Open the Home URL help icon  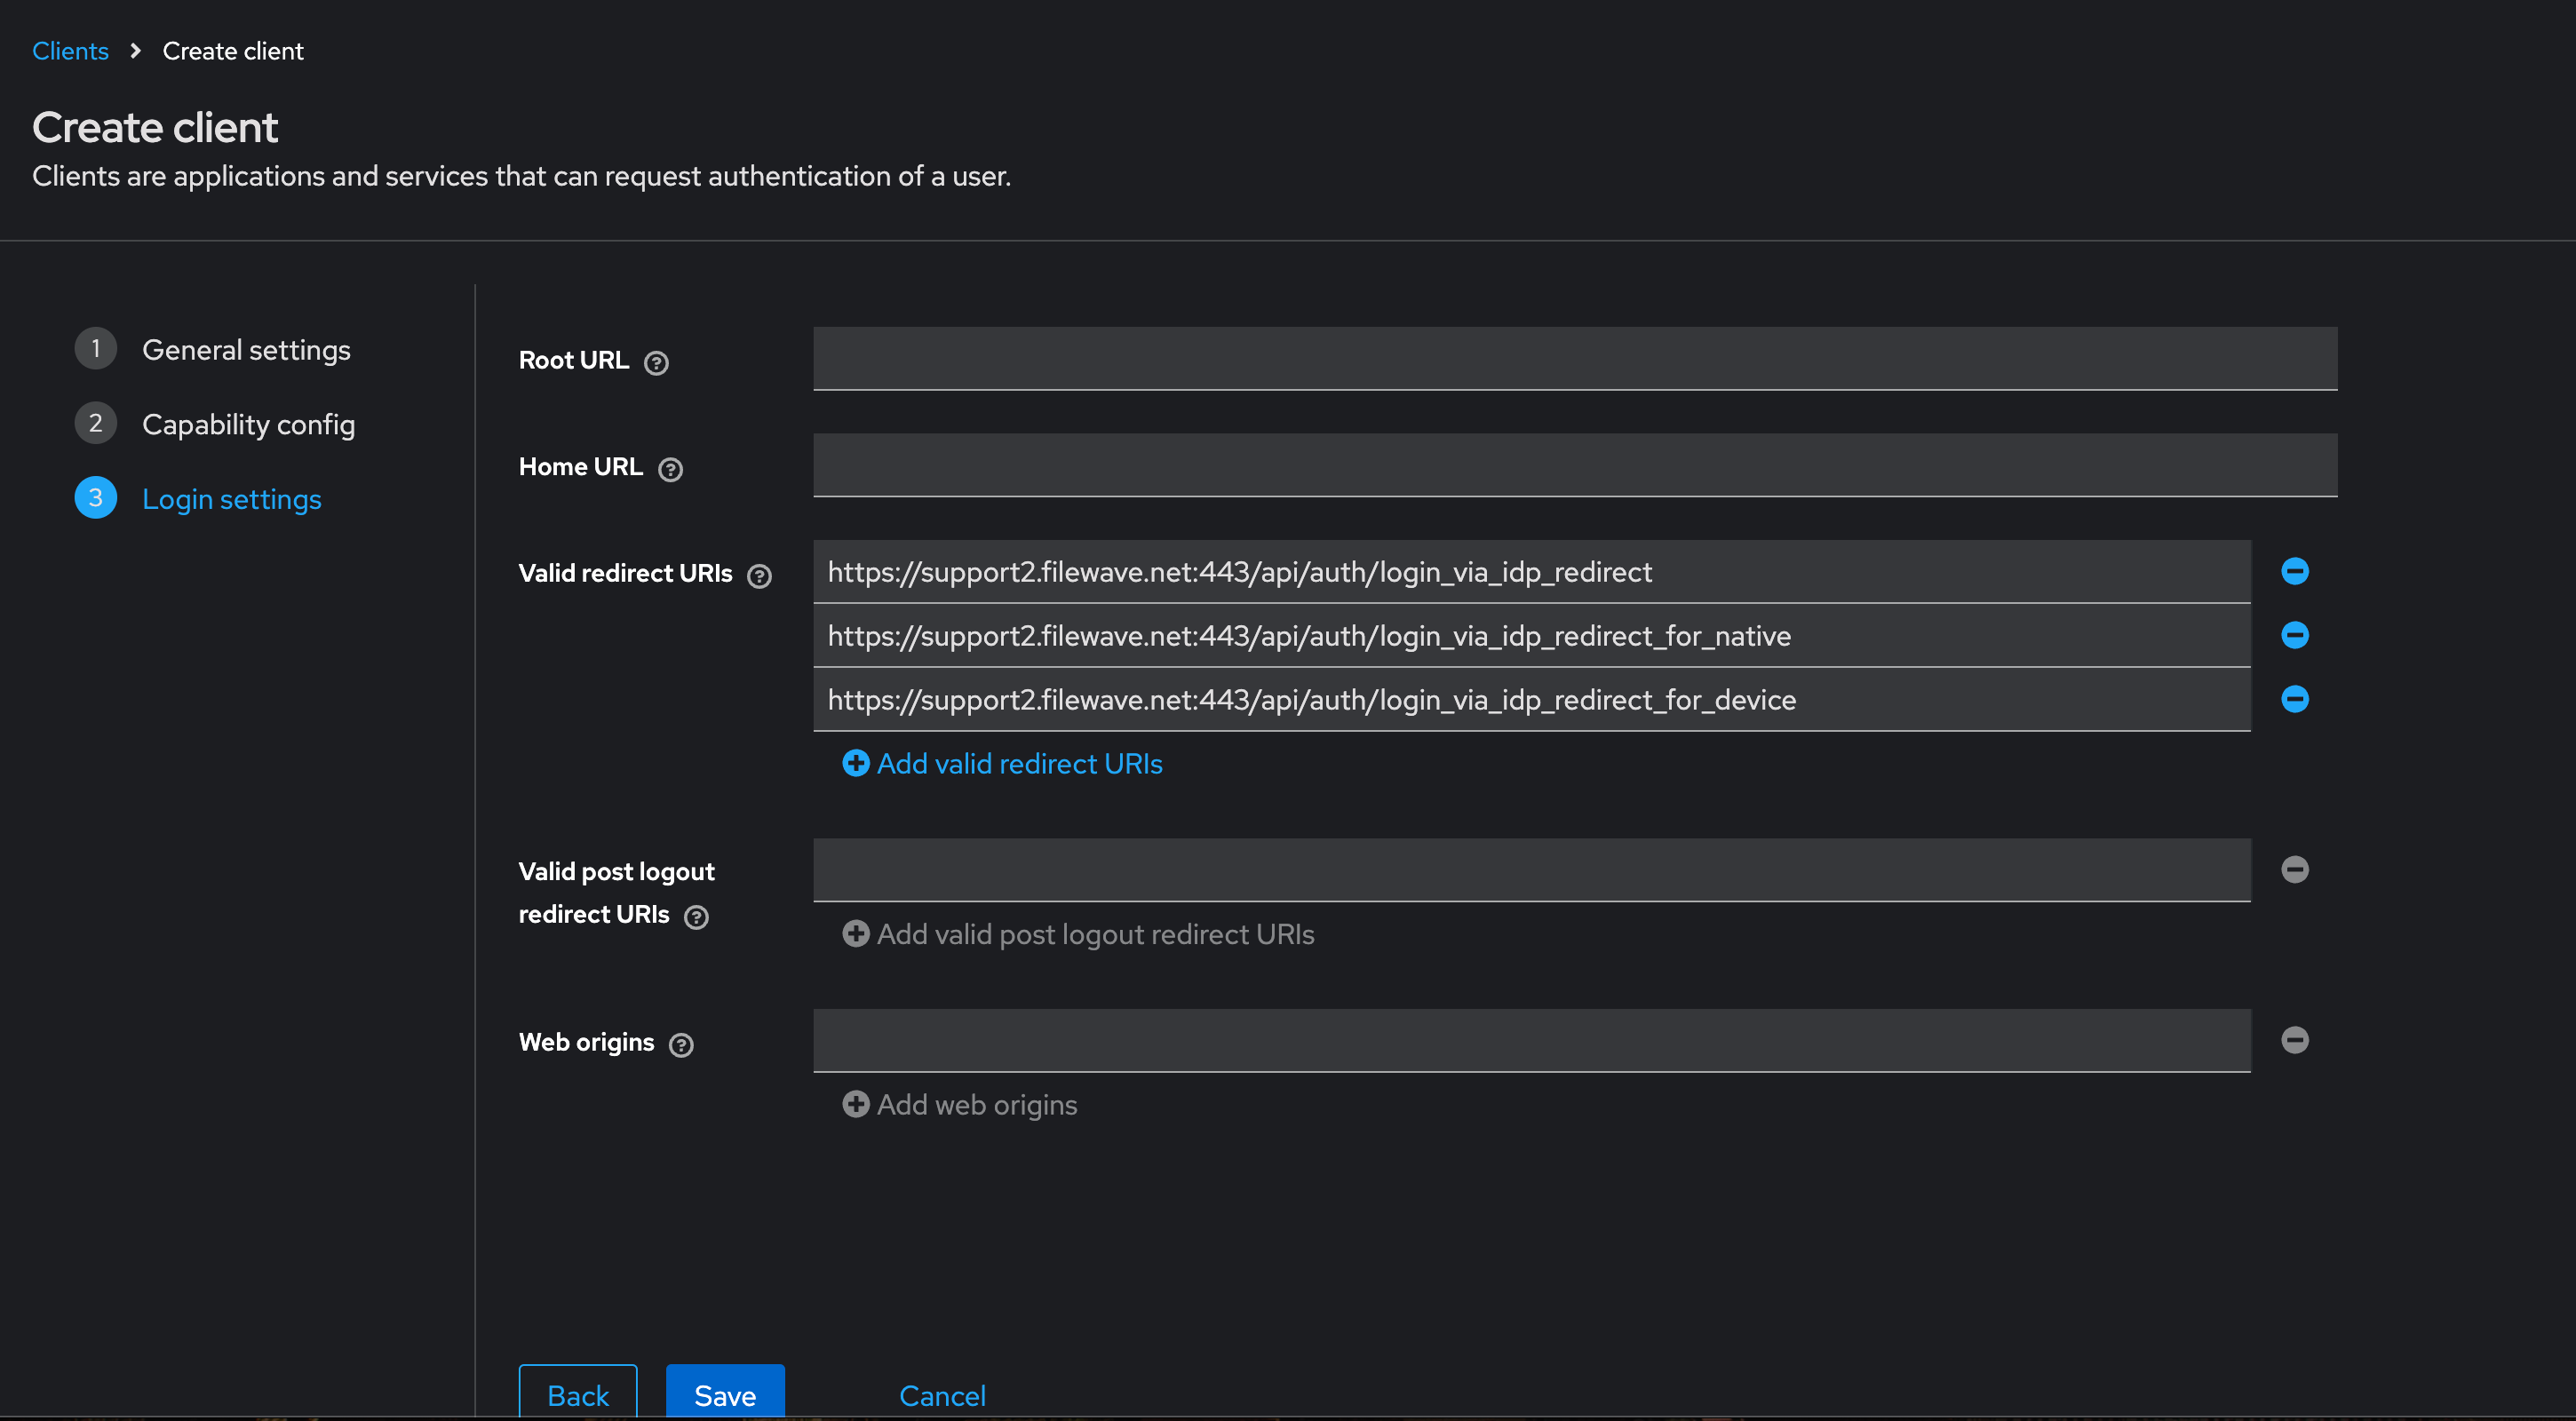pos(670,469)
